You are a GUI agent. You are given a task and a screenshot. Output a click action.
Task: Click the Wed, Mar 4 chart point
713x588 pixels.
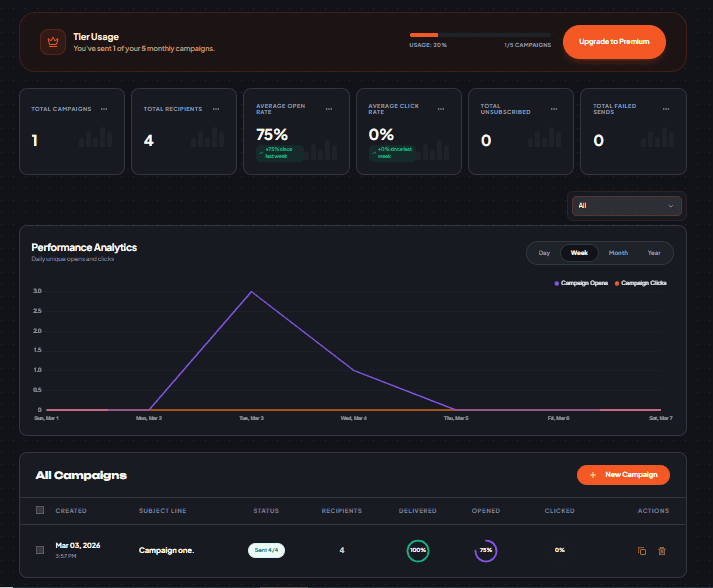pyautogui.click(x=354, y=370)
